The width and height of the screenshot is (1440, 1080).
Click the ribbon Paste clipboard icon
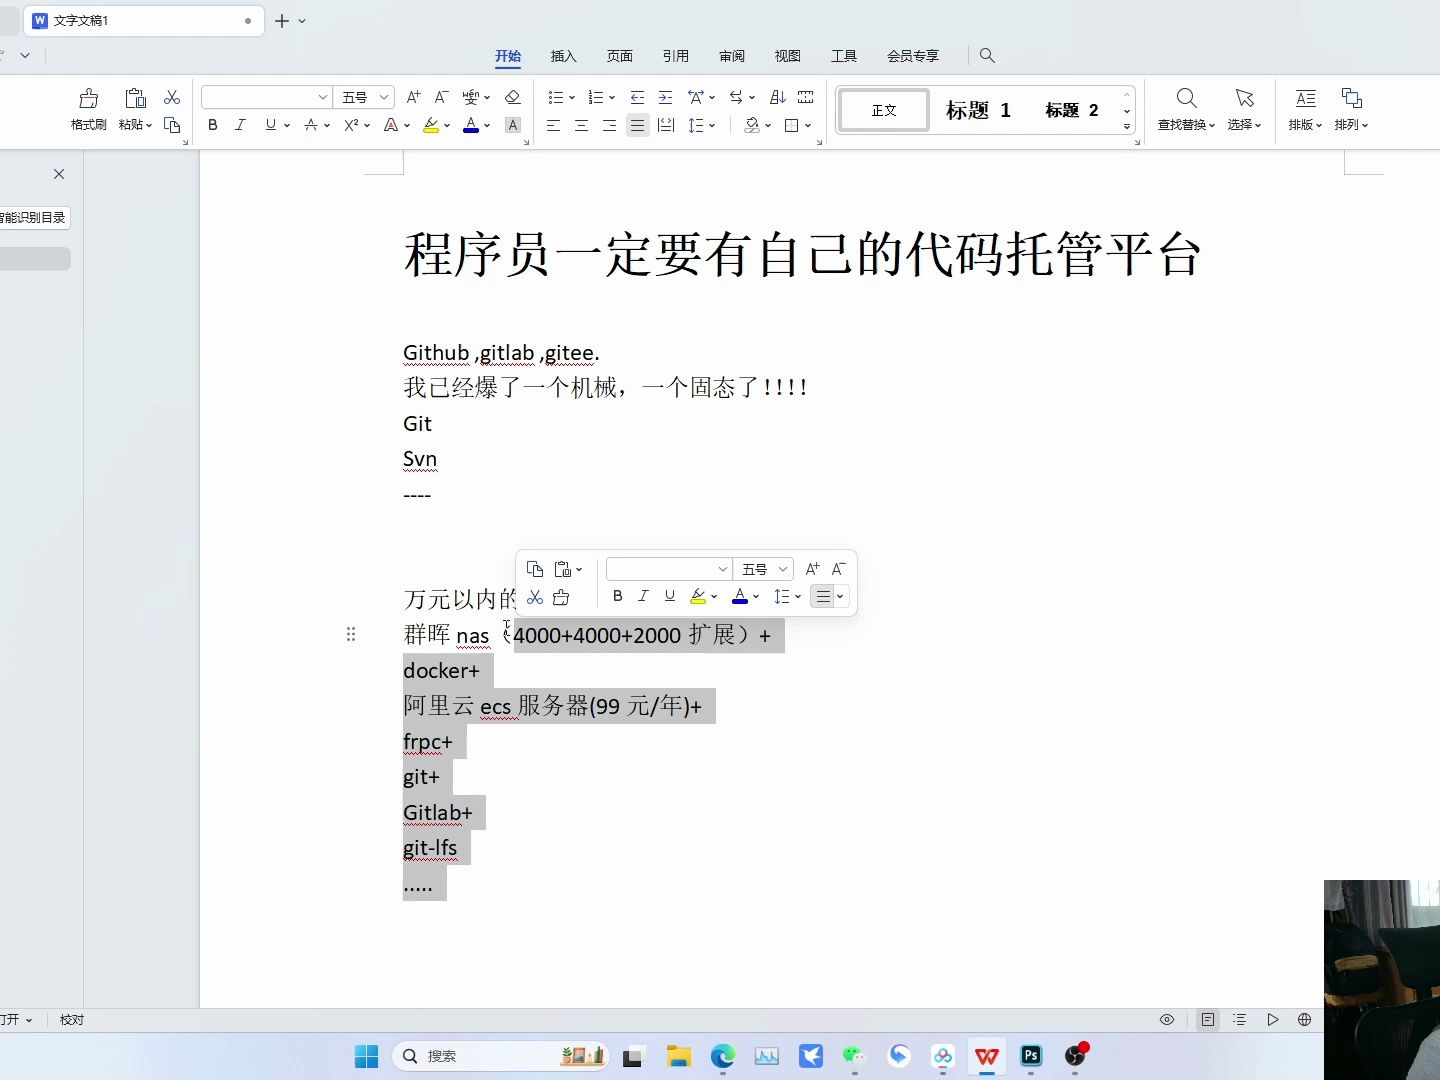(135, 98)
